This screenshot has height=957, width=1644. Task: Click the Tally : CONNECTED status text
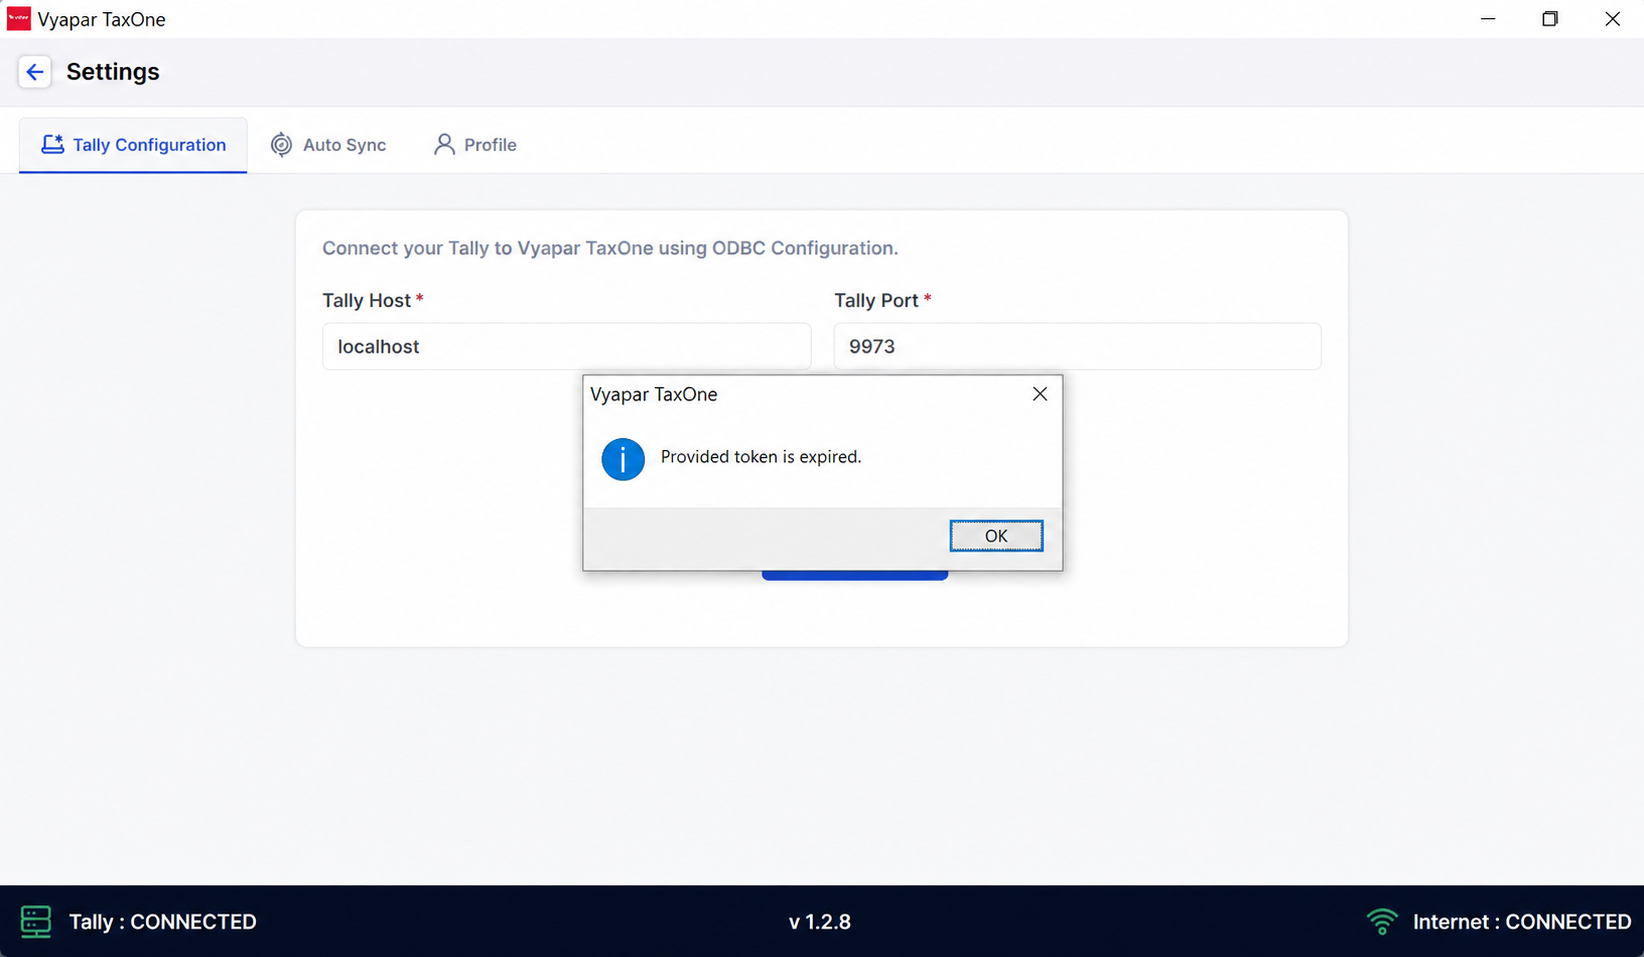coord(163,922)
